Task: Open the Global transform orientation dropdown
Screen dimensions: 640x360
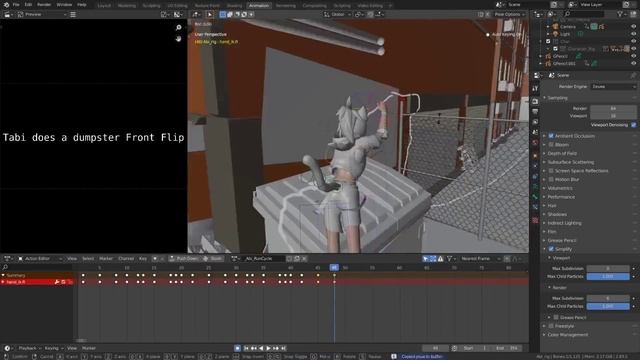Action: click(x=337, y=14)
